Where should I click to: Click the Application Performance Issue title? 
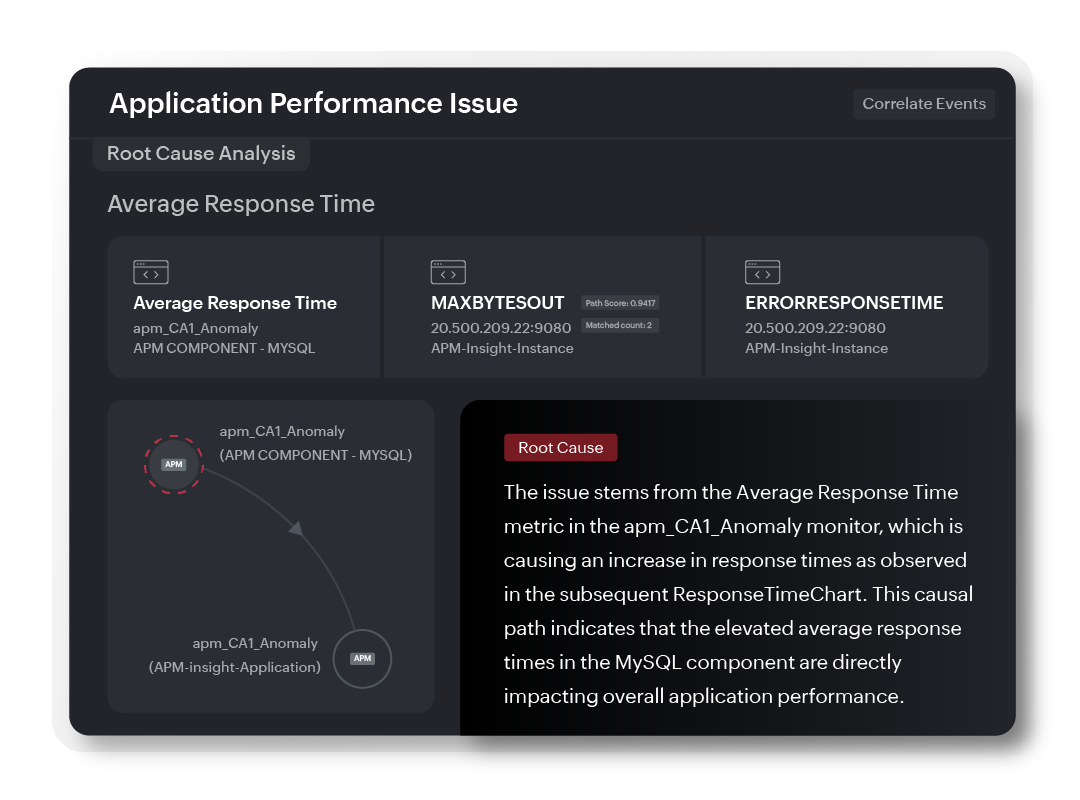(314, 103)
